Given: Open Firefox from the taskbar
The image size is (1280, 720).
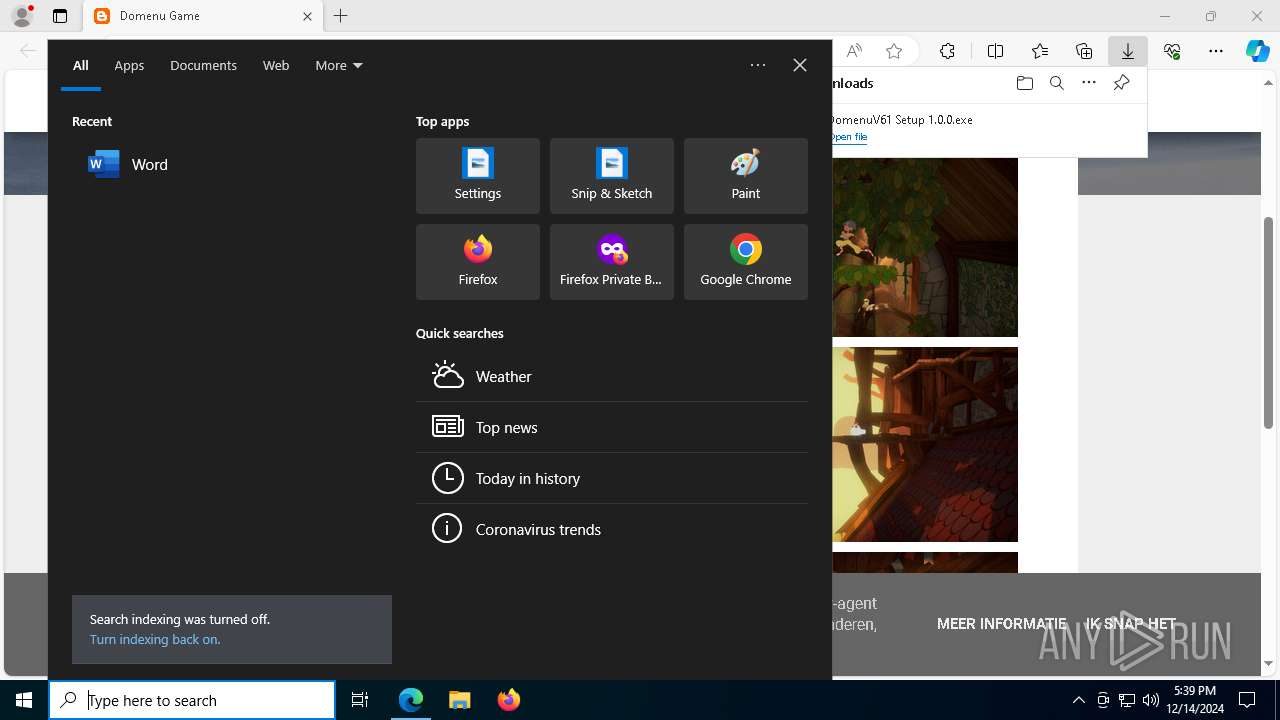Looking at the screenshot, I should pos(509,700).
